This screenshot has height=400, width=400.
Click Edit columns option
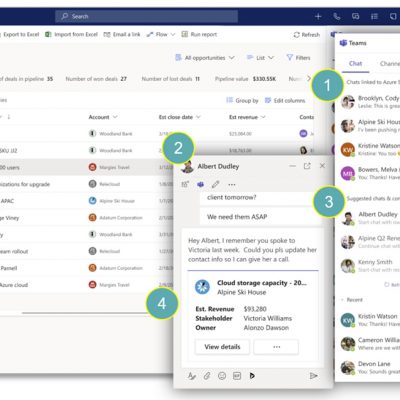(x=285, y=100)
